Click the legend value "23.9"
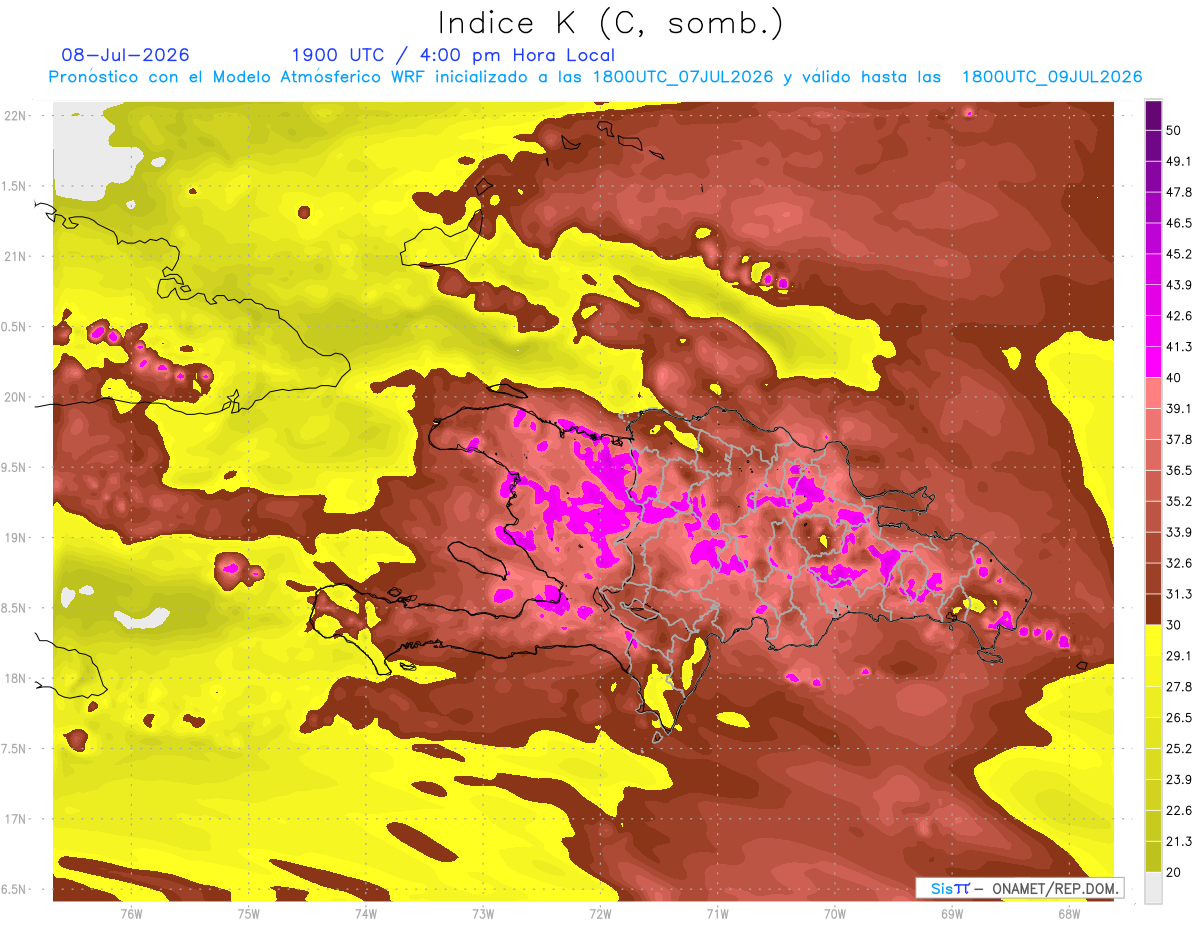This screenshot has height=927, width=1200. pyautogui.click(x=1179, y=779)
